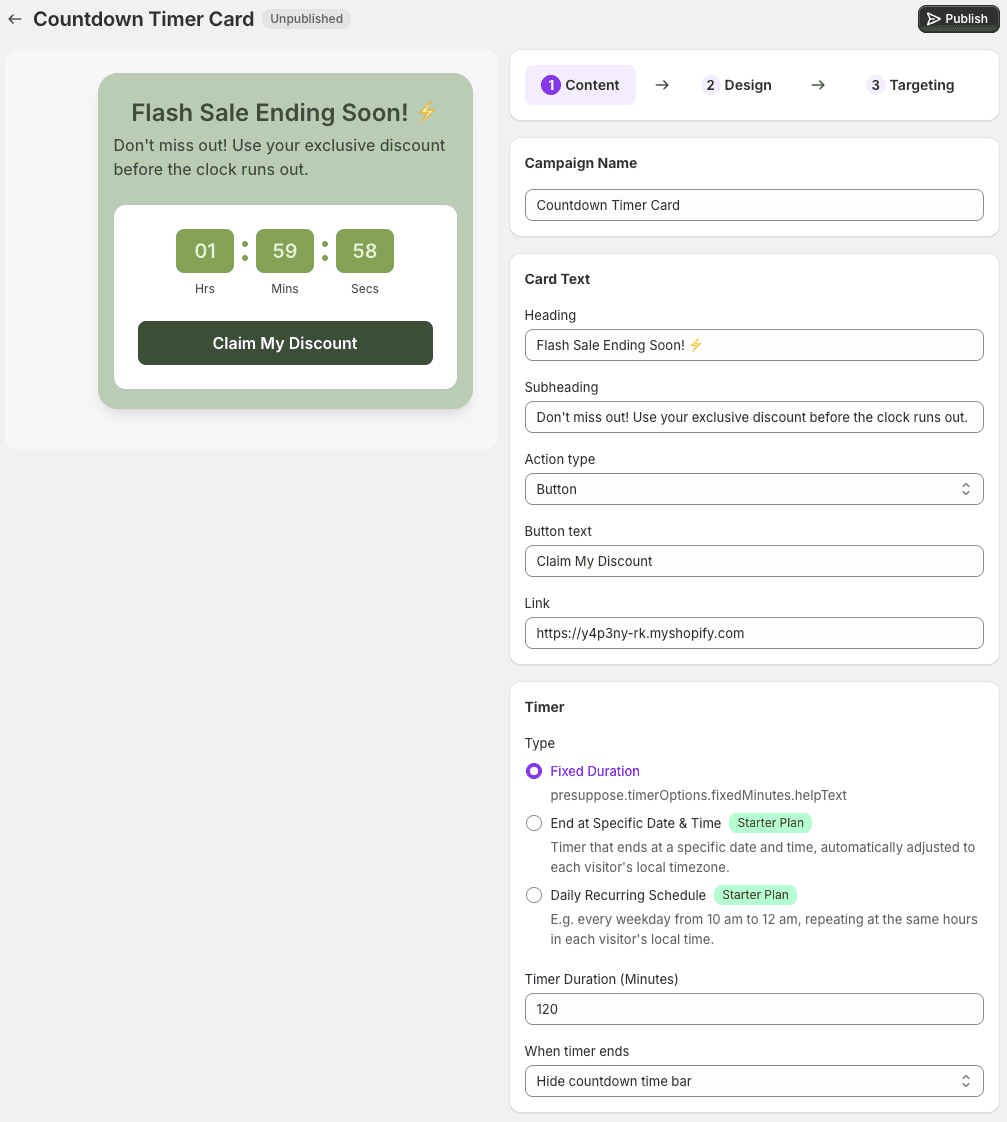Click the step 3 number badge for Targeting
This screenshot has width=1007, height=1122.
point(875,85)
